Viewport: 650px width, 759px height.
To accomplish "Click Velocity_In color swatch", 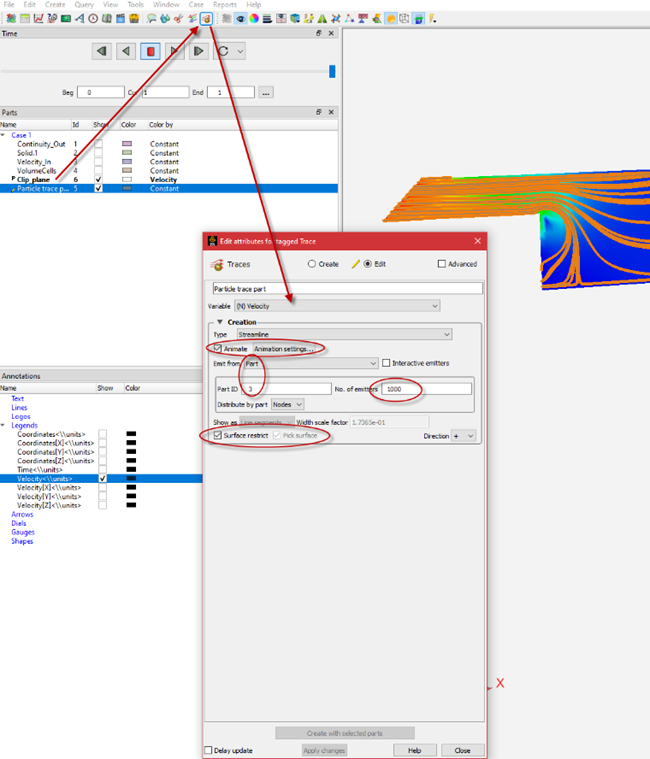I will pos(127,162).
